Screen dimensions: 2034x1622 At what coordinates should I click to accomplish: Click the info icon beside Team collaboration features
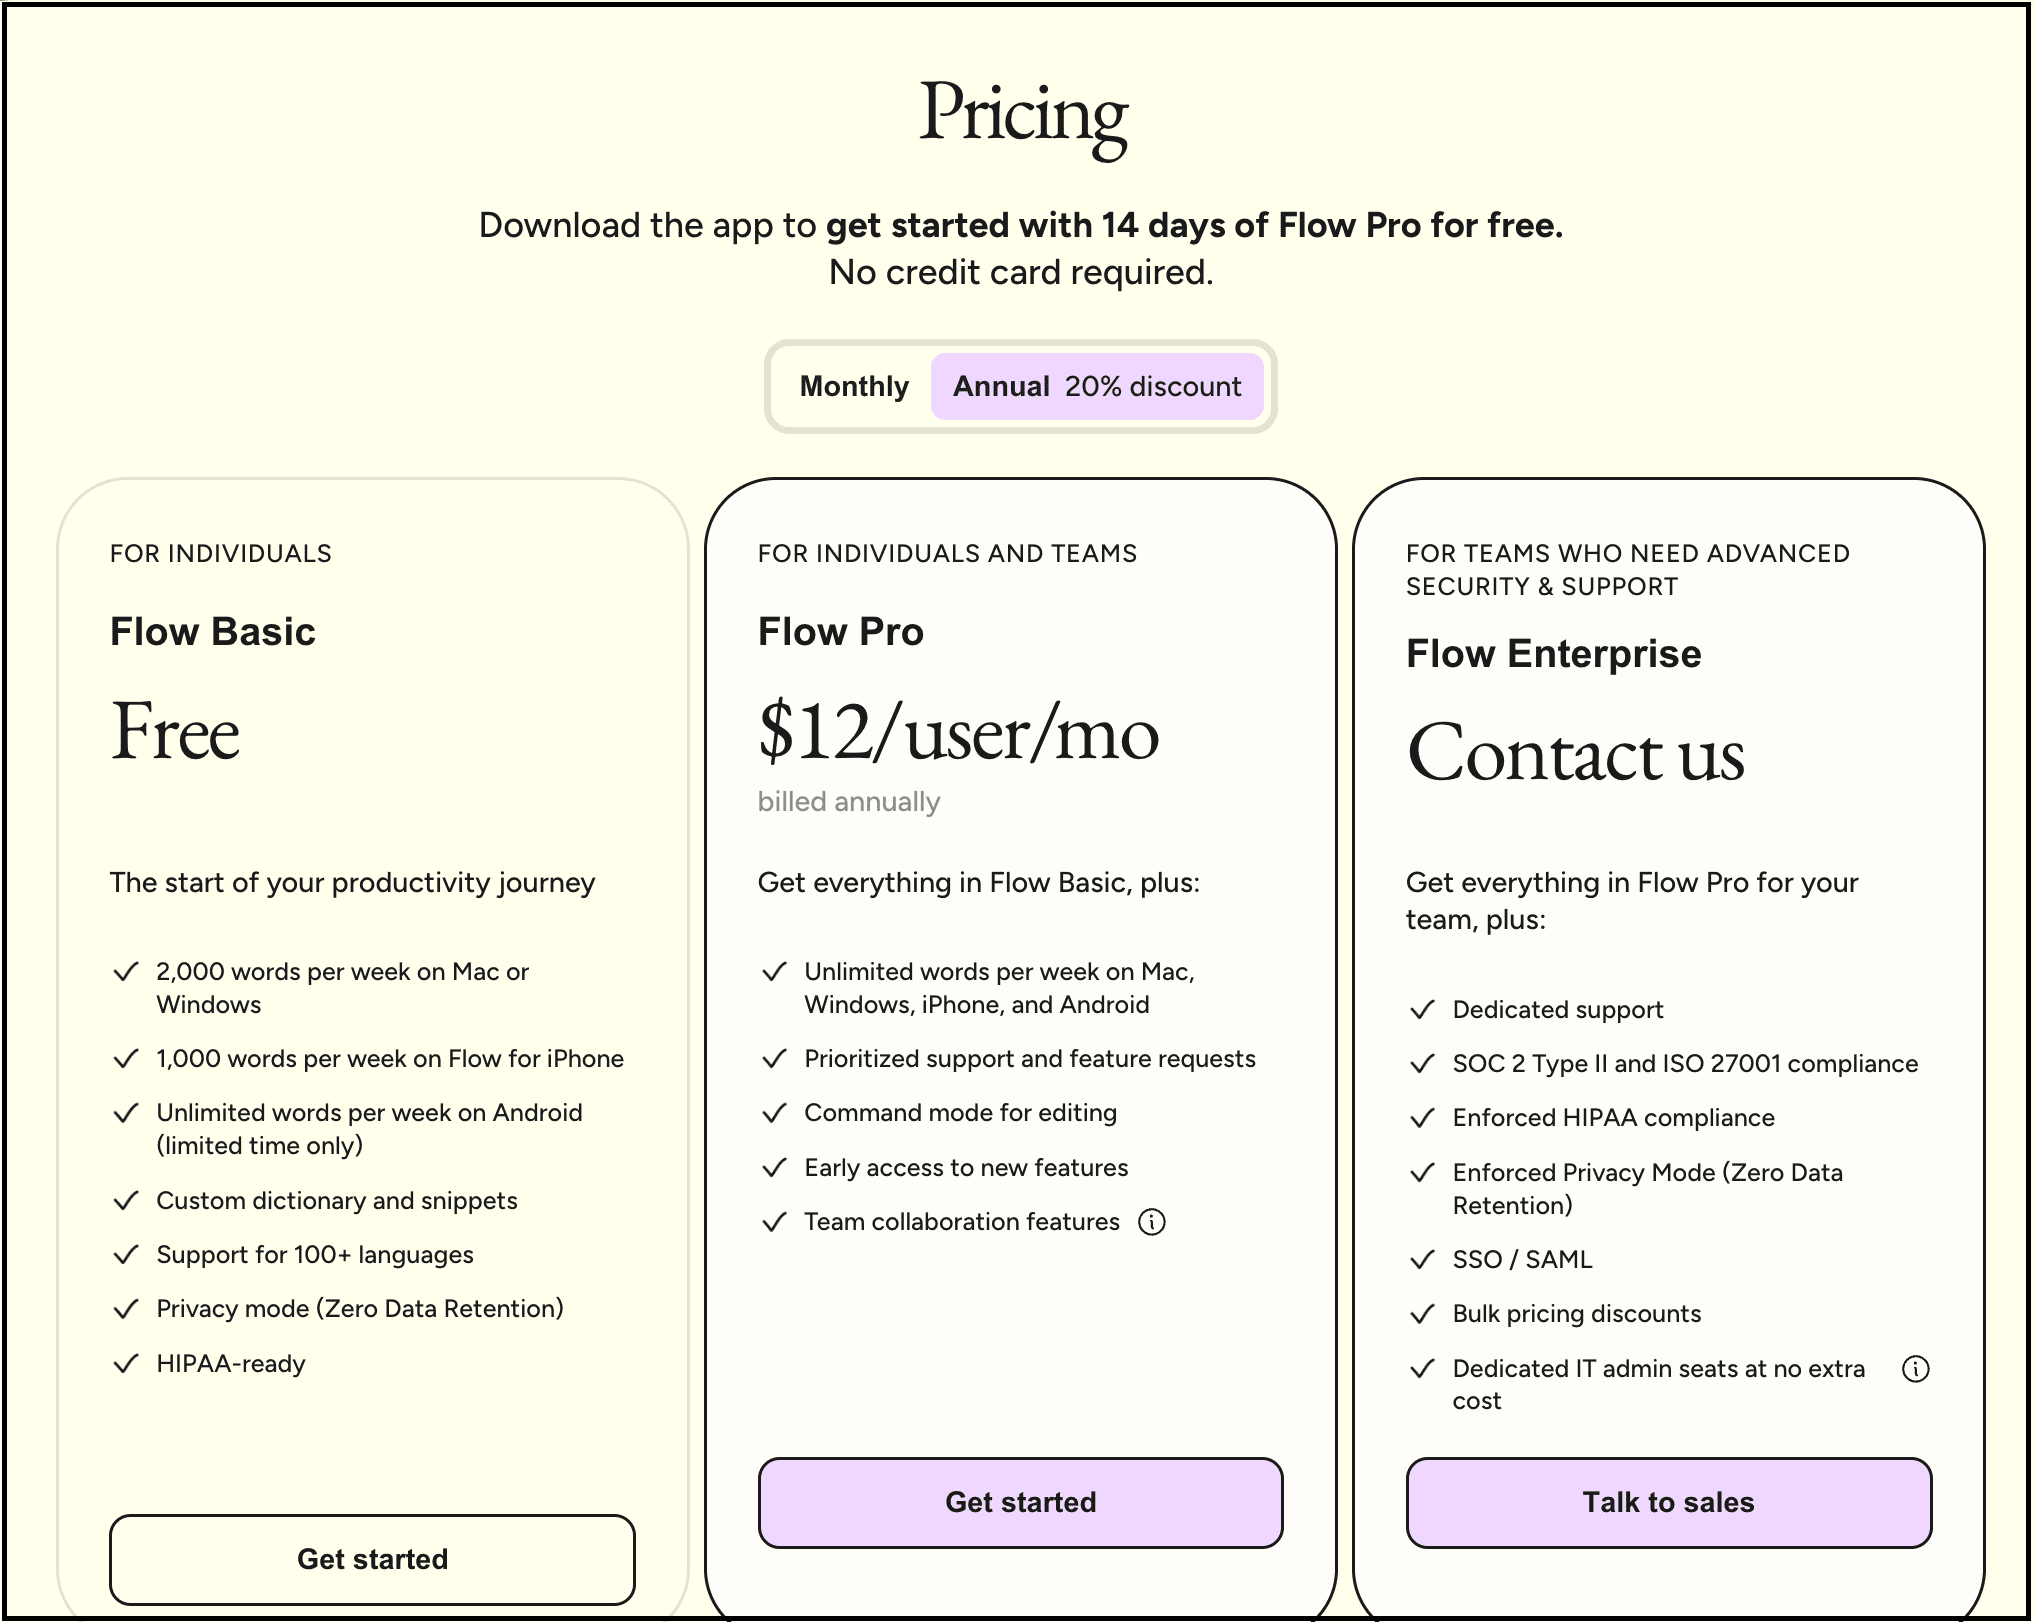(1152, 1222)
